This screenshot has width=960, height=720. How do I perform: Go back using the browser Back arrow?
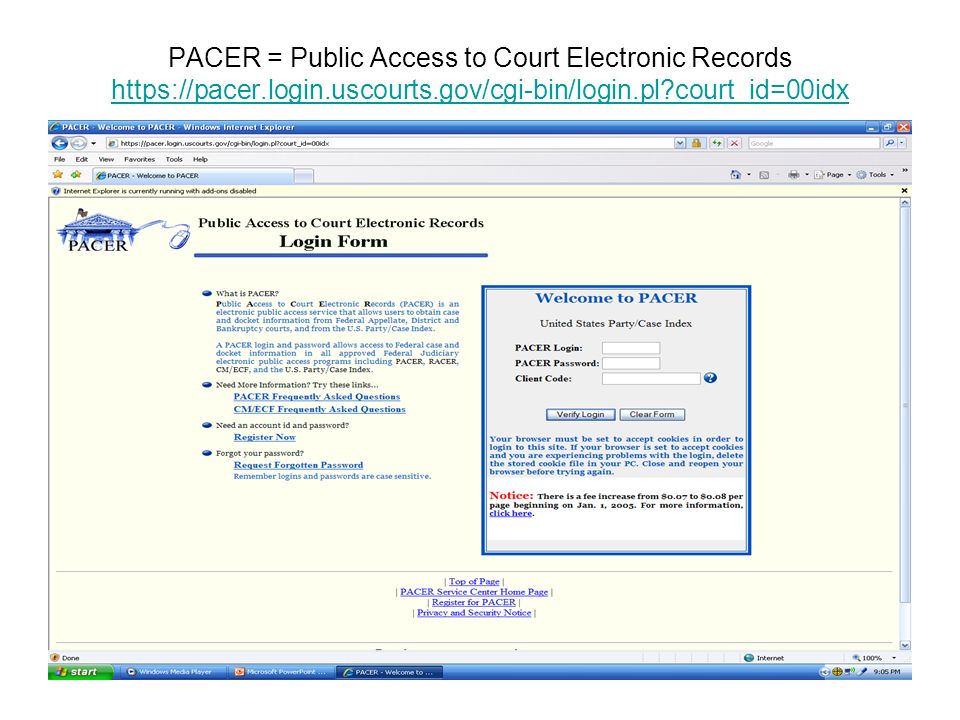(x=59, y=143)
